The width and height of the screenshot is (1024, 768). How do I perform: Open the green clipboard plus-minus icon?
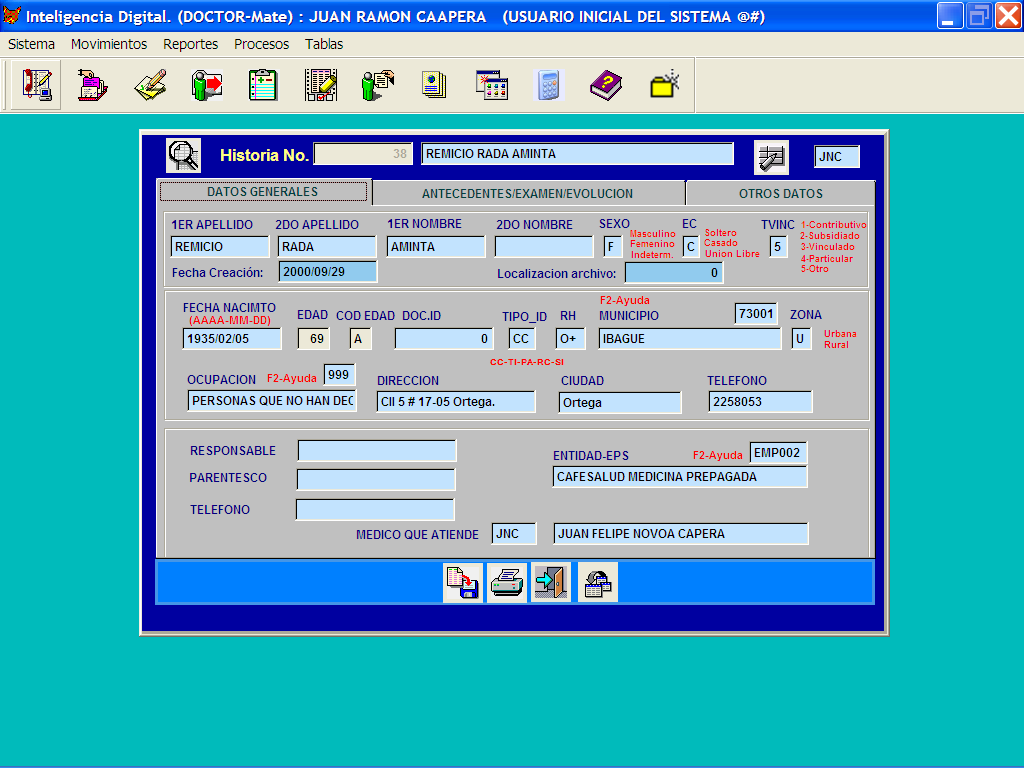click(263, 85)
